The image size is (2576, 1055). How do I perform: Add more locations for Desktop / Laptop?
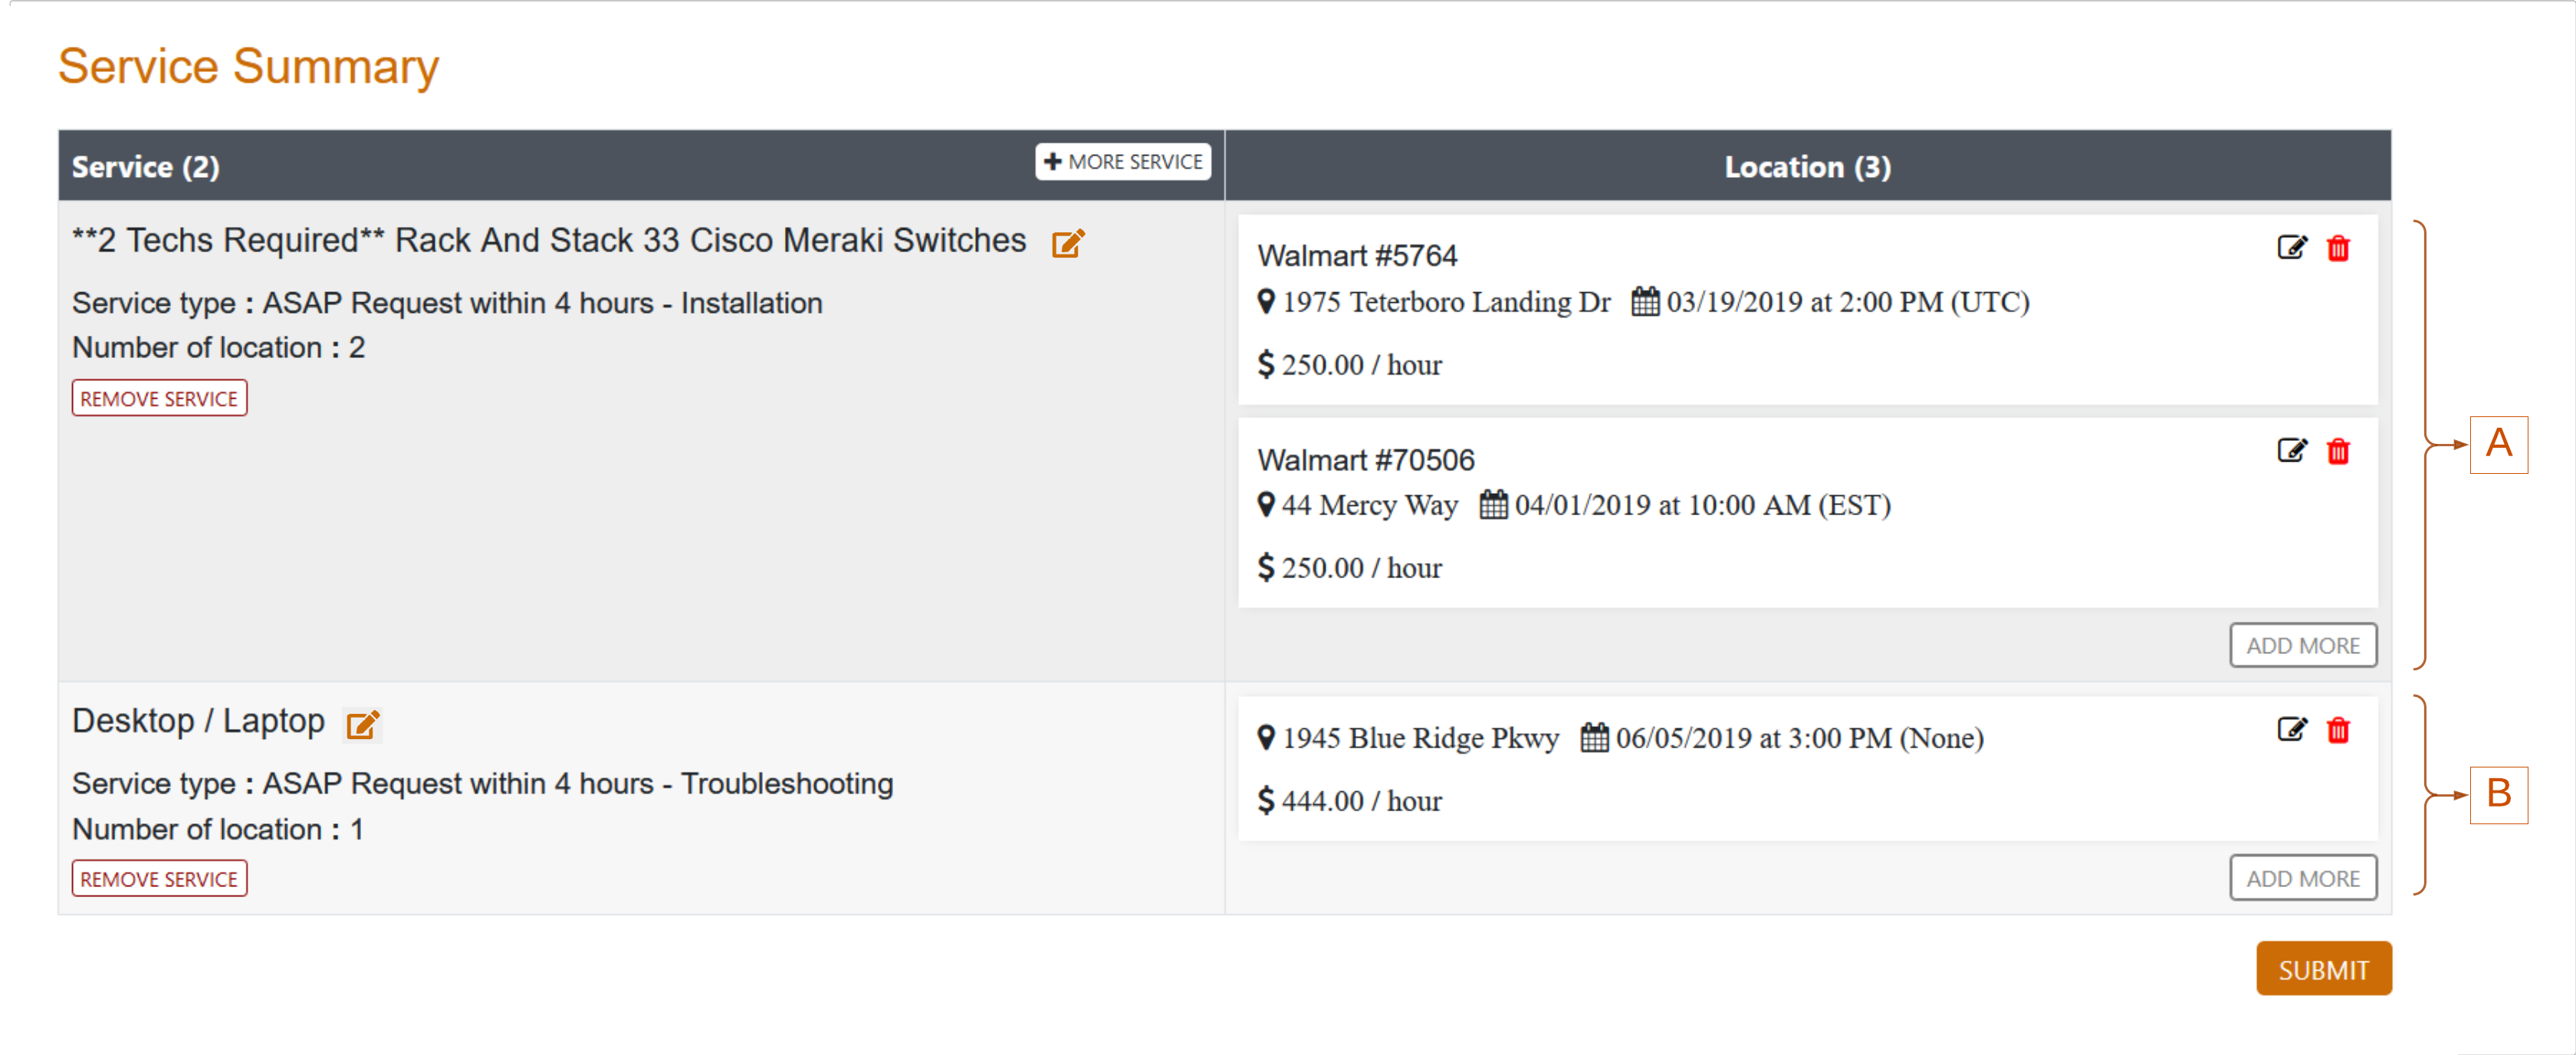(x=2302, y=878)
